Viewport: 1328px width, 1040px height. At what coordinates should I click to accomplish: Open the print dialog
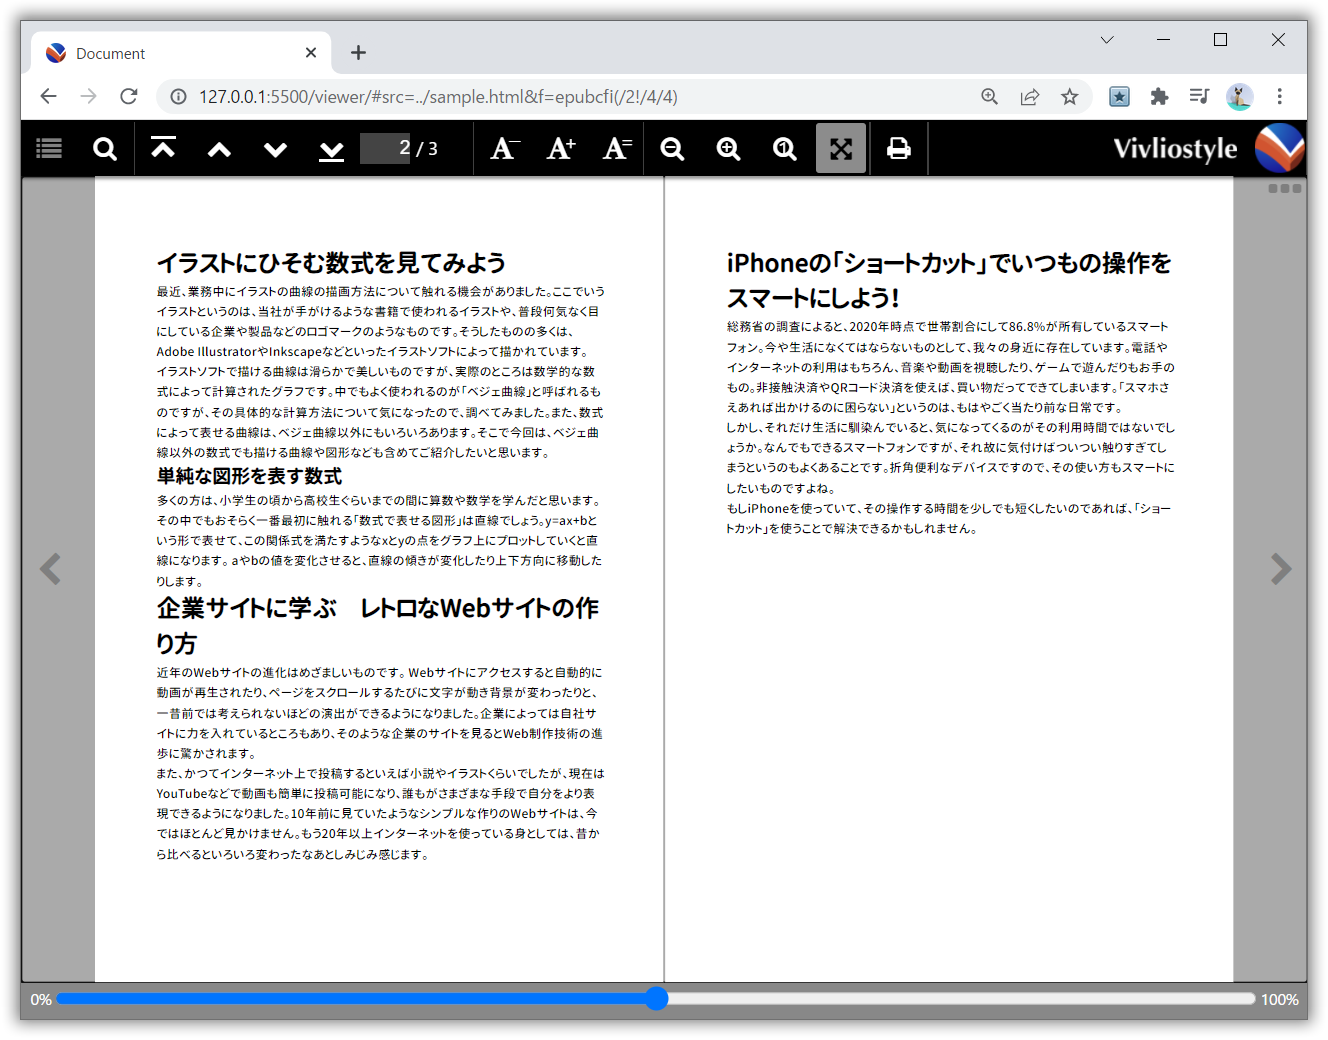pyautogui.click(x=898, y=148)
